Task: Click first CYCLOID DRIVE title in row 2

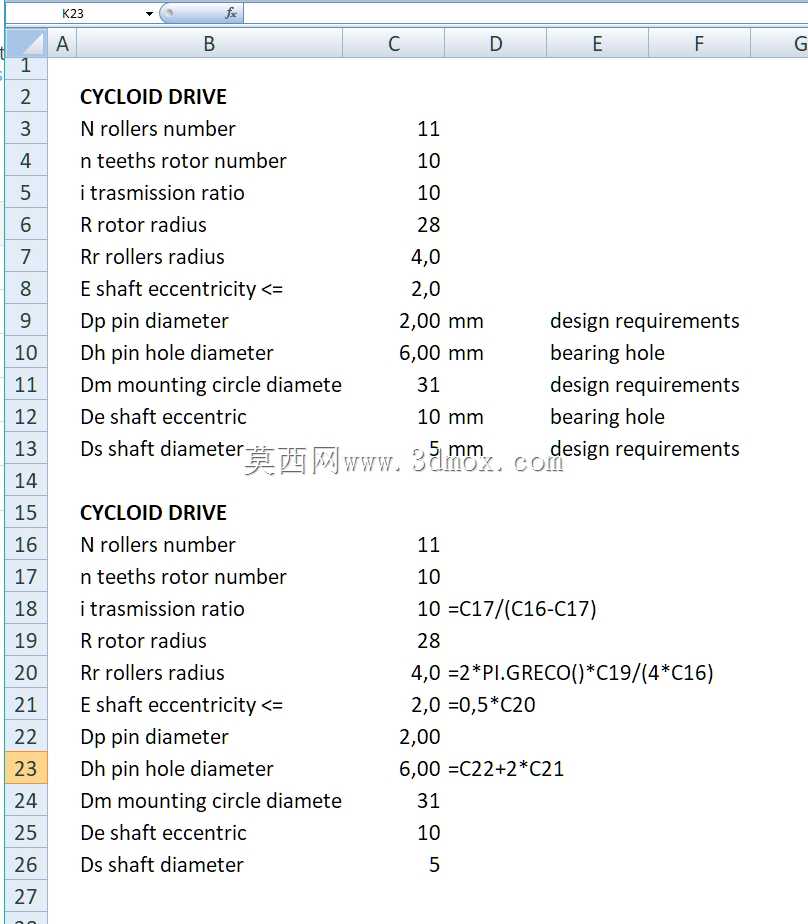Action: tap(153, 97)
